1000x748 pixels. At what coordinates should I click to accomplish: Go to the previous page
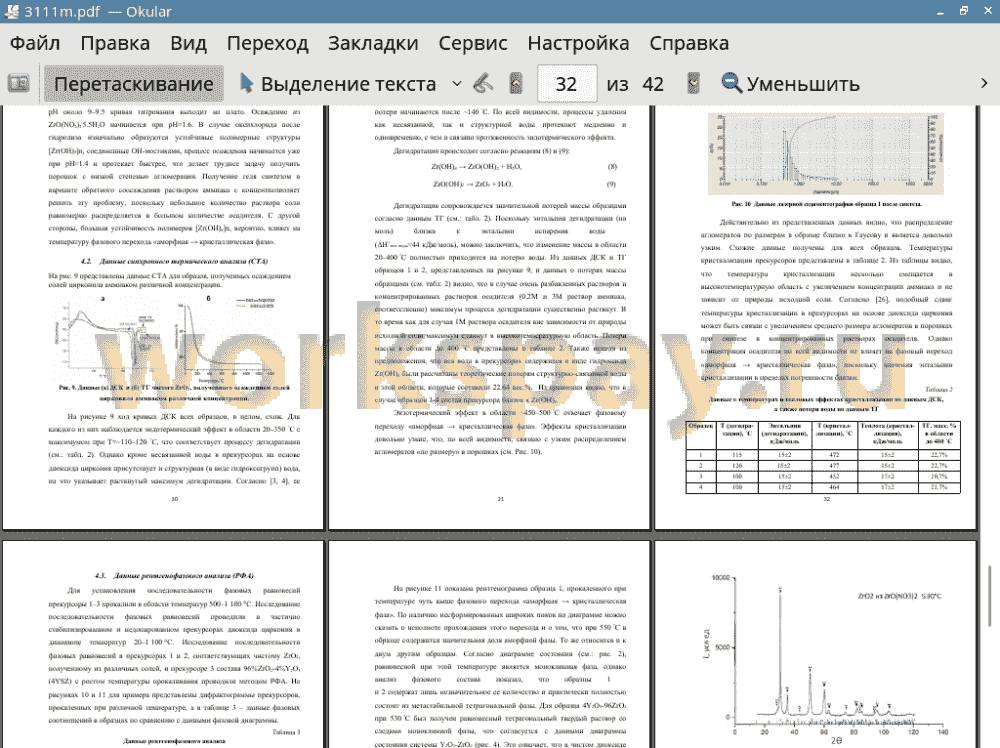pyautogui.click(x=516, y=84)
